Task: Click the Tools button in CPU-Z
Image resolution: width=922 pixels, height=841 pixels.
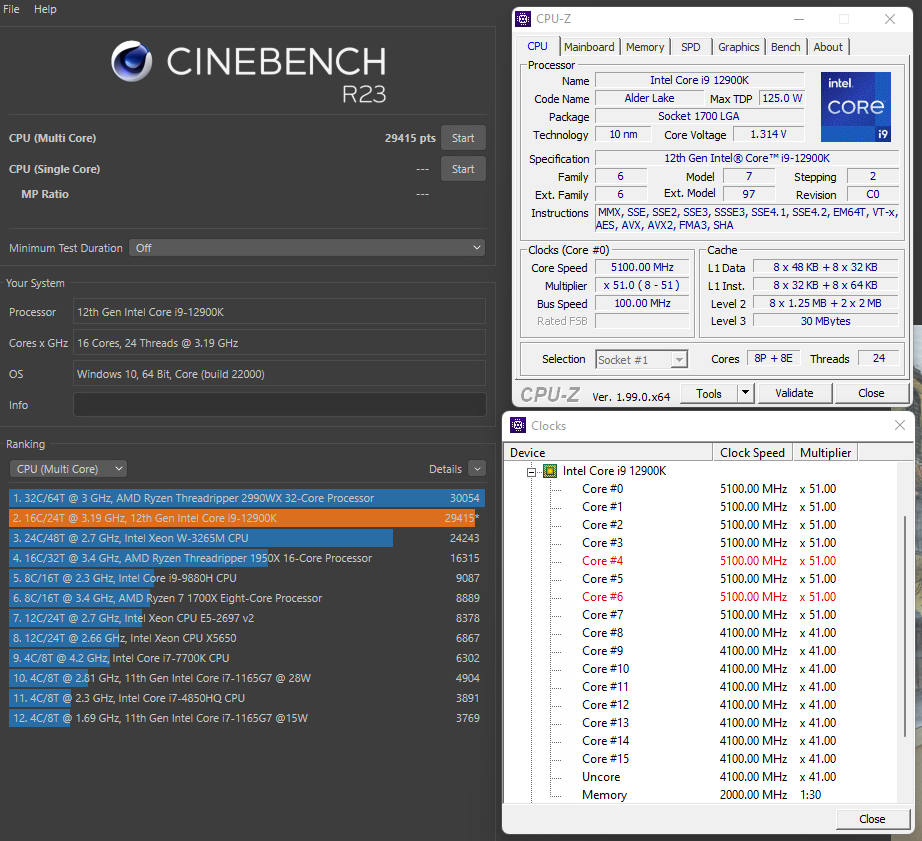Action: (709, 393)
